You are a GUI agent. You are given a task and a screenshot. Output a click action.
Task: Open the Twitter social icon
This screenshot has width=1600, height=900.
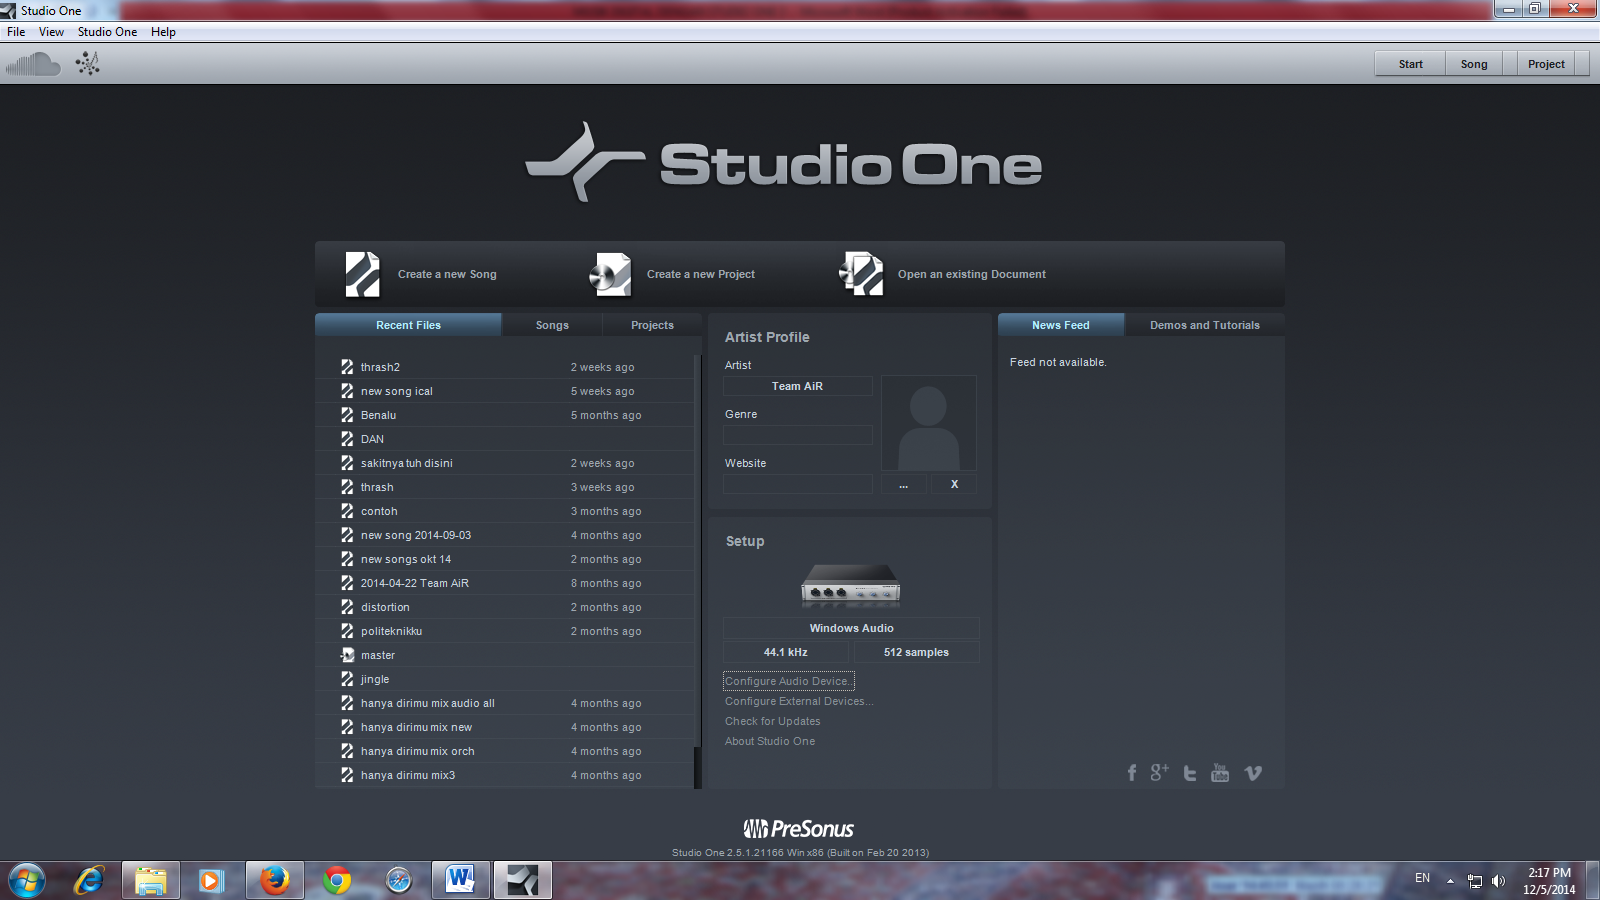[x=1190, y=773]
